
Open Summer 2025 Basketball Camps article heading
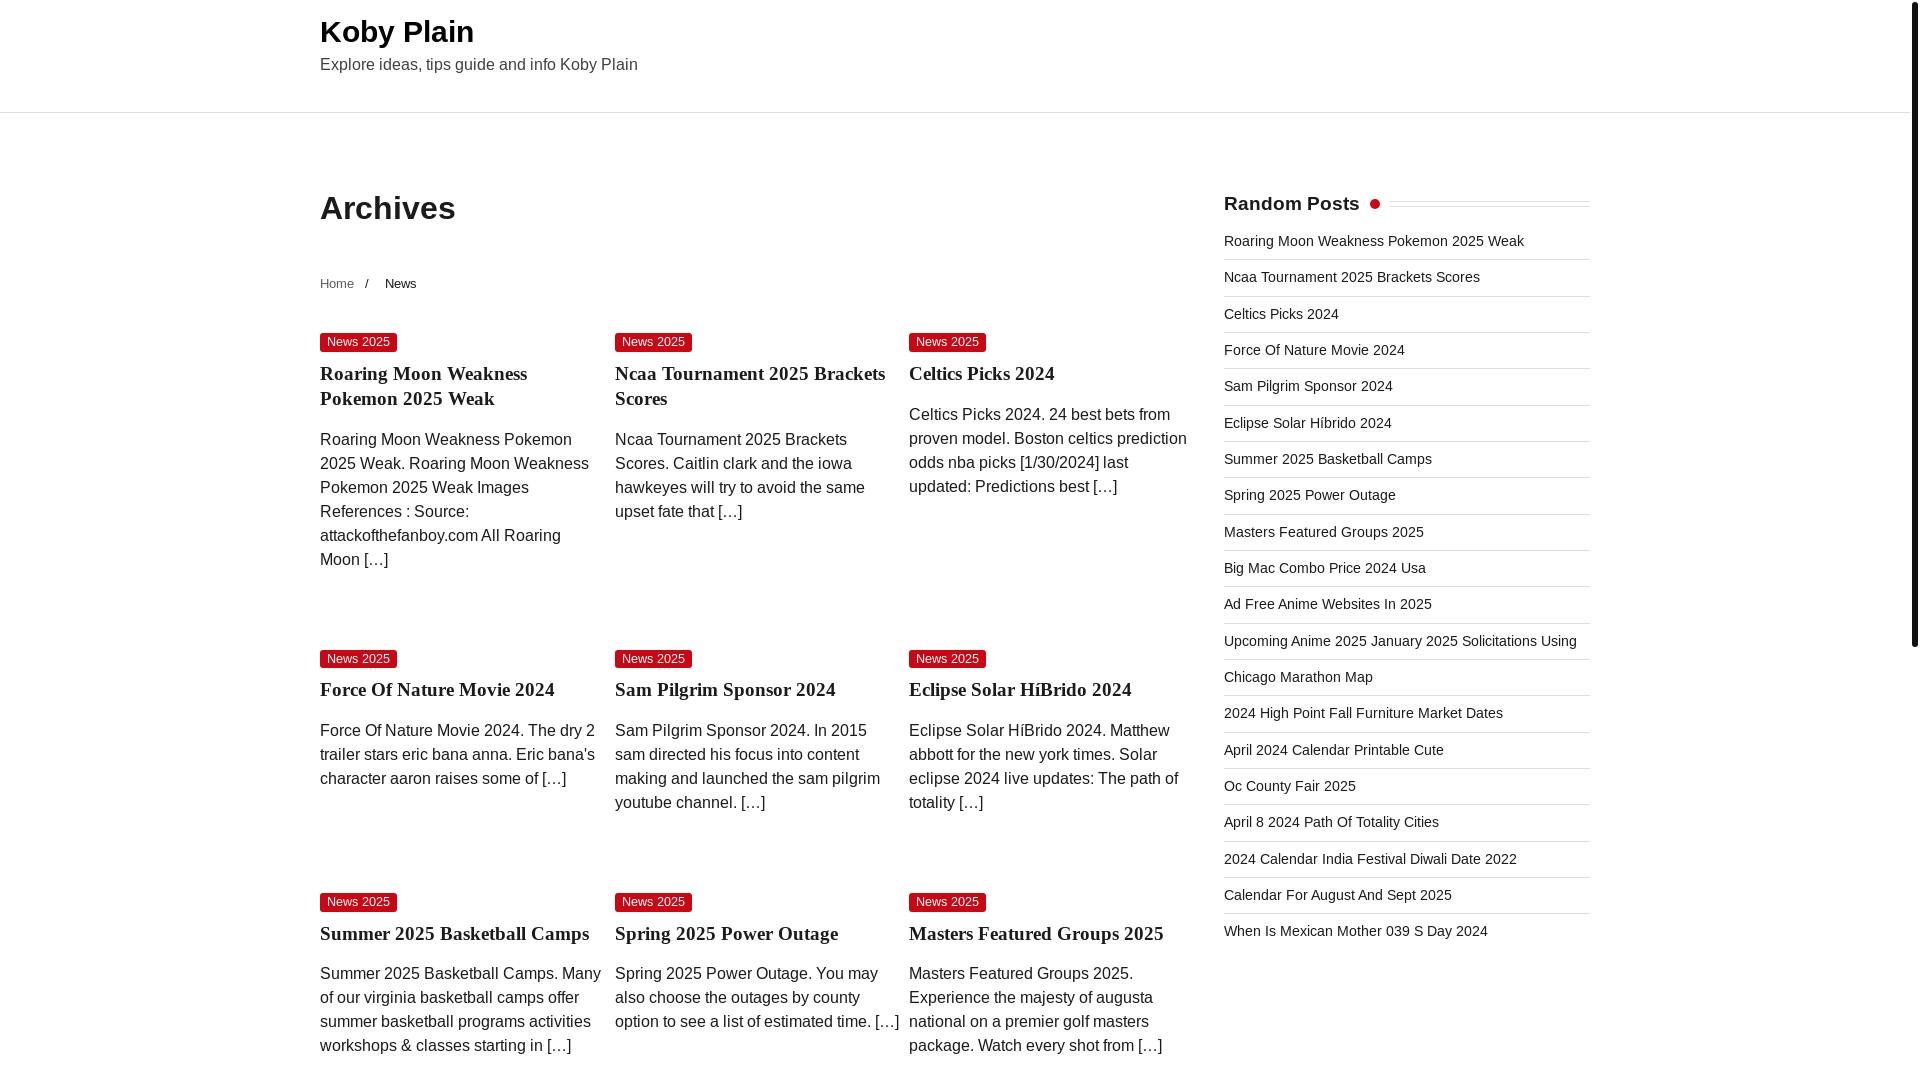(454, 934)
